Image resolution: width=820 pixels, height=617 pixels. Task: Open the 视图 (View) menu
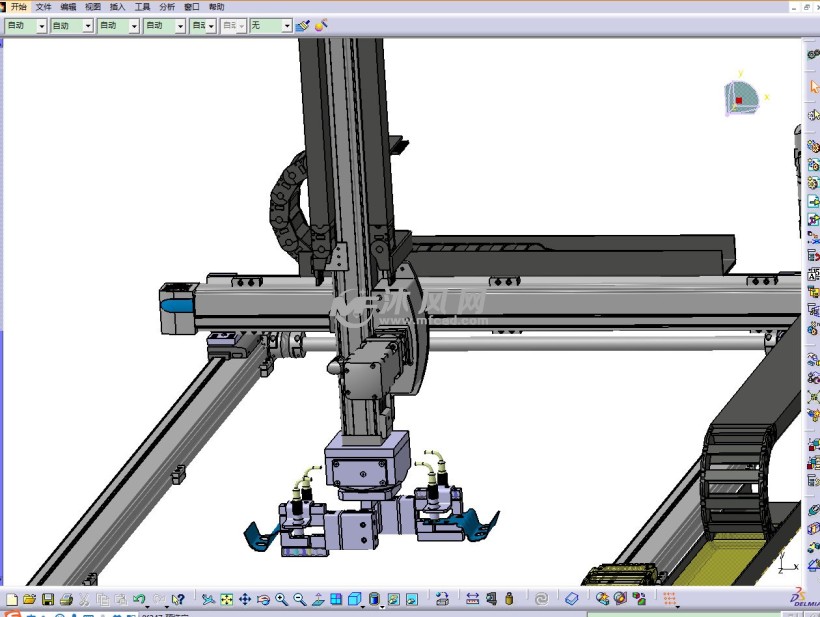pos(93,7)
